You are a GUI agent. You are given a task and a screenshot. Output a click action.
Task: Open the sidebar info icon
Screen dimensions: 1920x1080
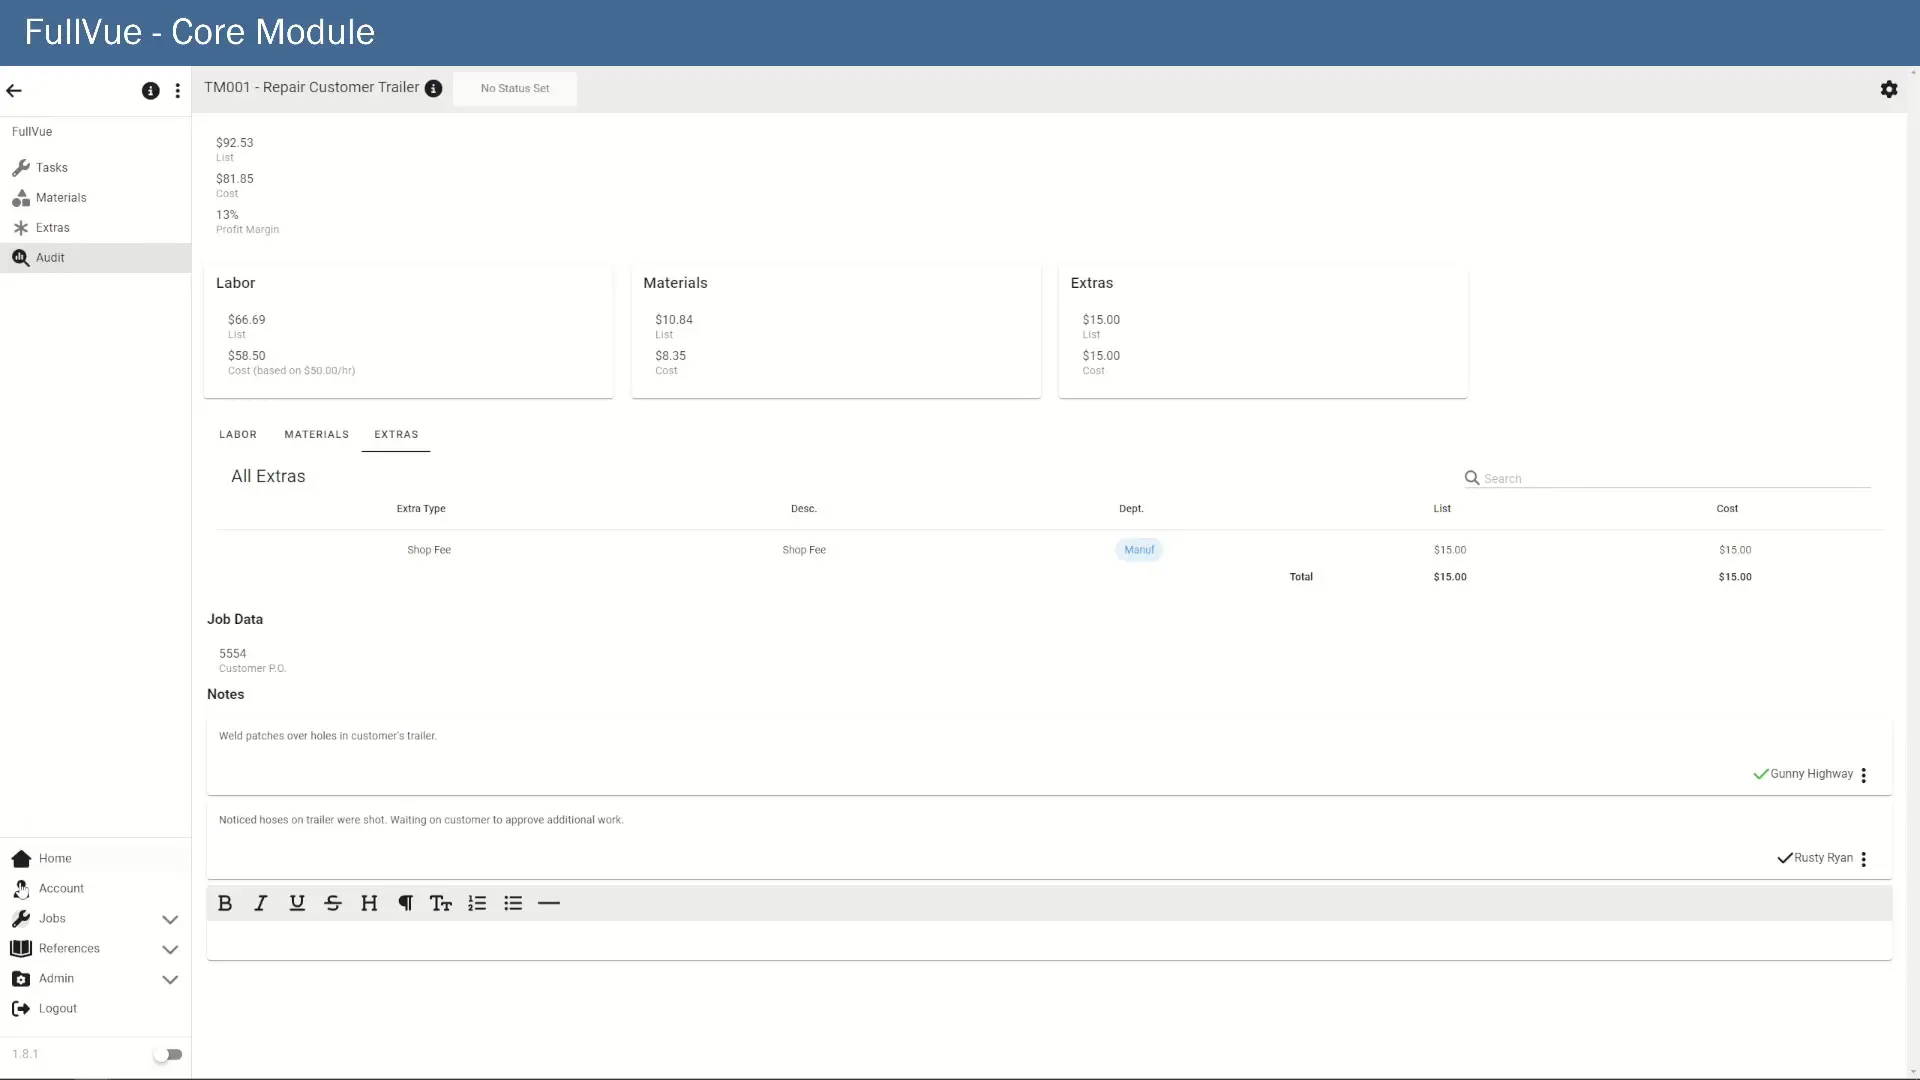150,91
